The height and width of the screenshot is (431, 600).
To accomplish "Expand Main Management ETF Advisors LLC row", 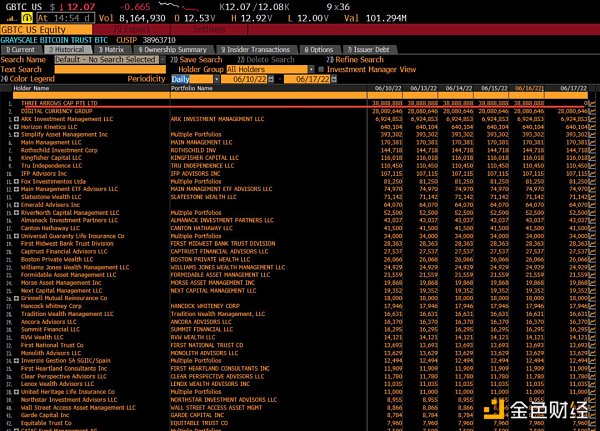I will pos(16,189).
